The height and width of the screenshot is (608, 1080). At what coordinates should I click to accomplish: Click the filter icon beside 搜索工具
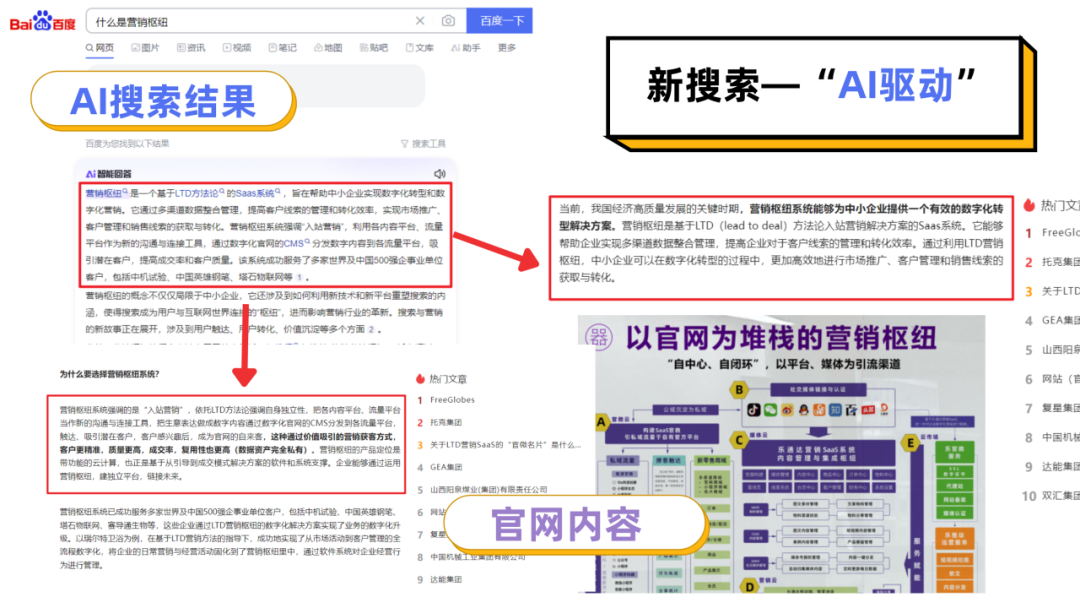coord(404,144)
